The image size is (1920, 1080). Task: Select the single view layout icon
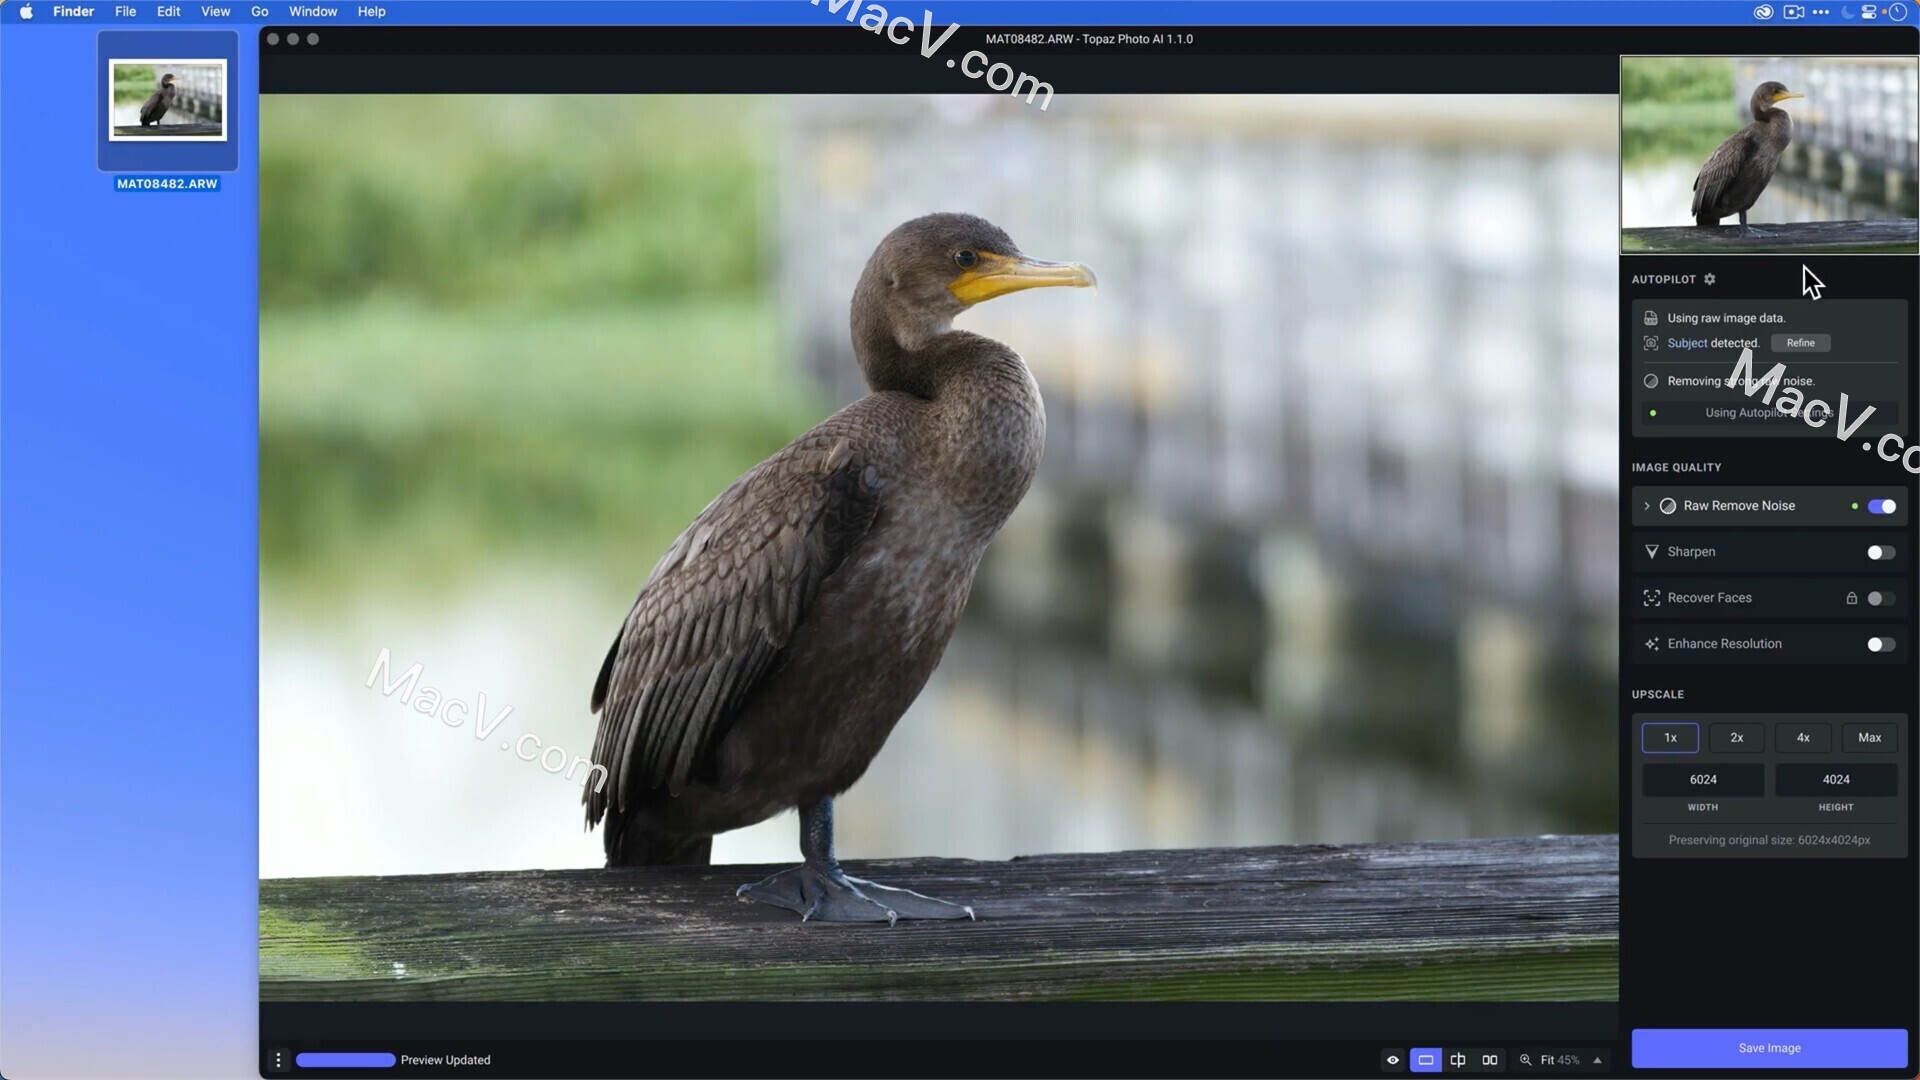pos(1425,1060)
